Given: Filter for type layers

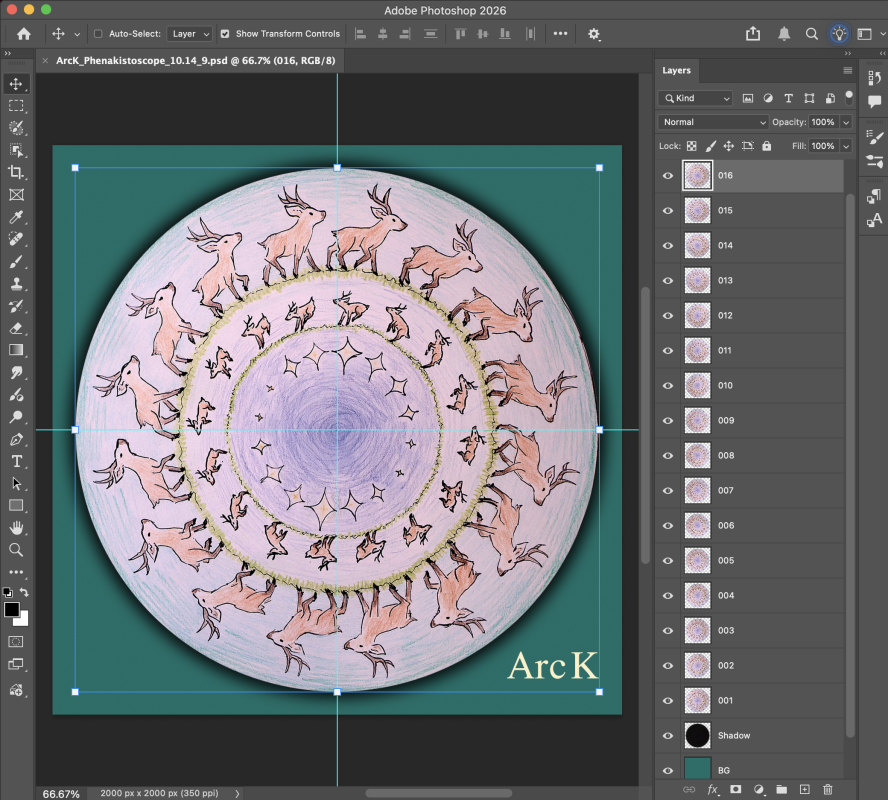Looking at the screenshot, I should pos(788,99).
